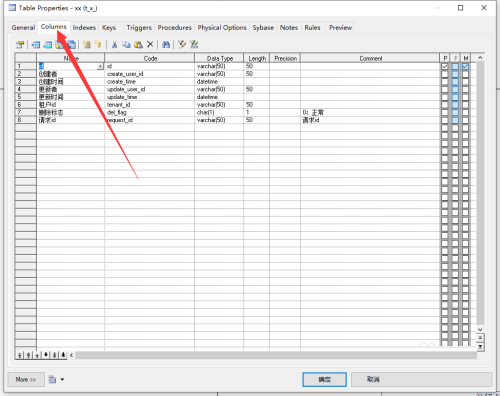Image resolution: width=500 pixels, height=396 pixels.
Task: Click the create_user_id code cell
Action: click(x=150, y=74)
